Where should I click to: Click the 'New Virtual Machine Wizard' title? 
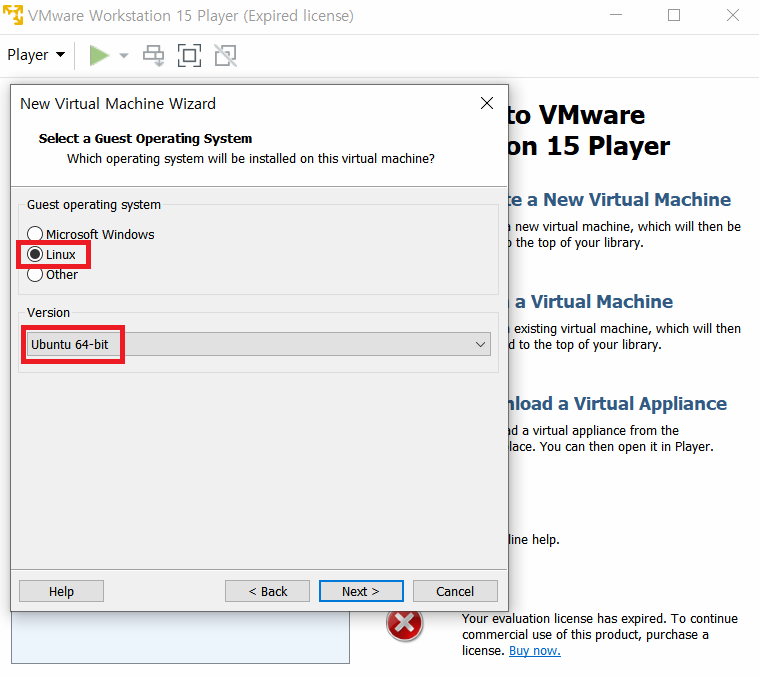tap(118, 104)
